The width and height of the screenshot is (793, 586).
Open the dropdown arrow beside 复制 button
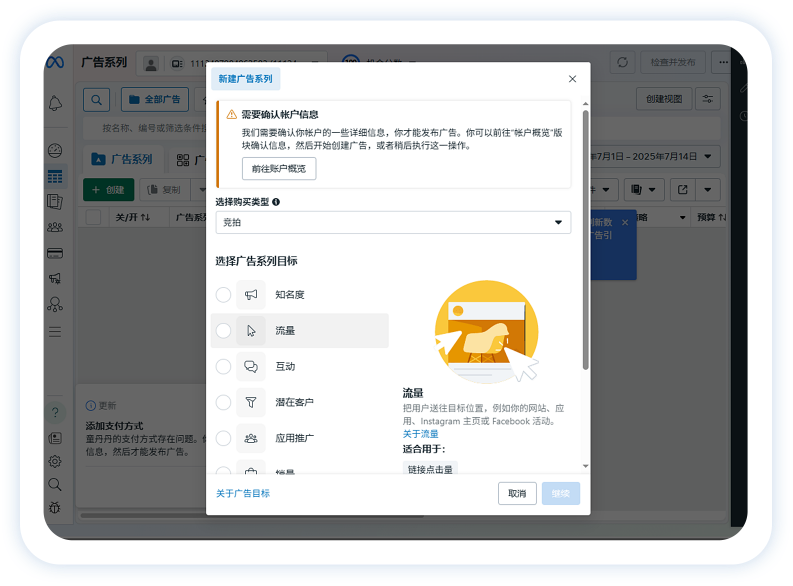coord(202,190)
